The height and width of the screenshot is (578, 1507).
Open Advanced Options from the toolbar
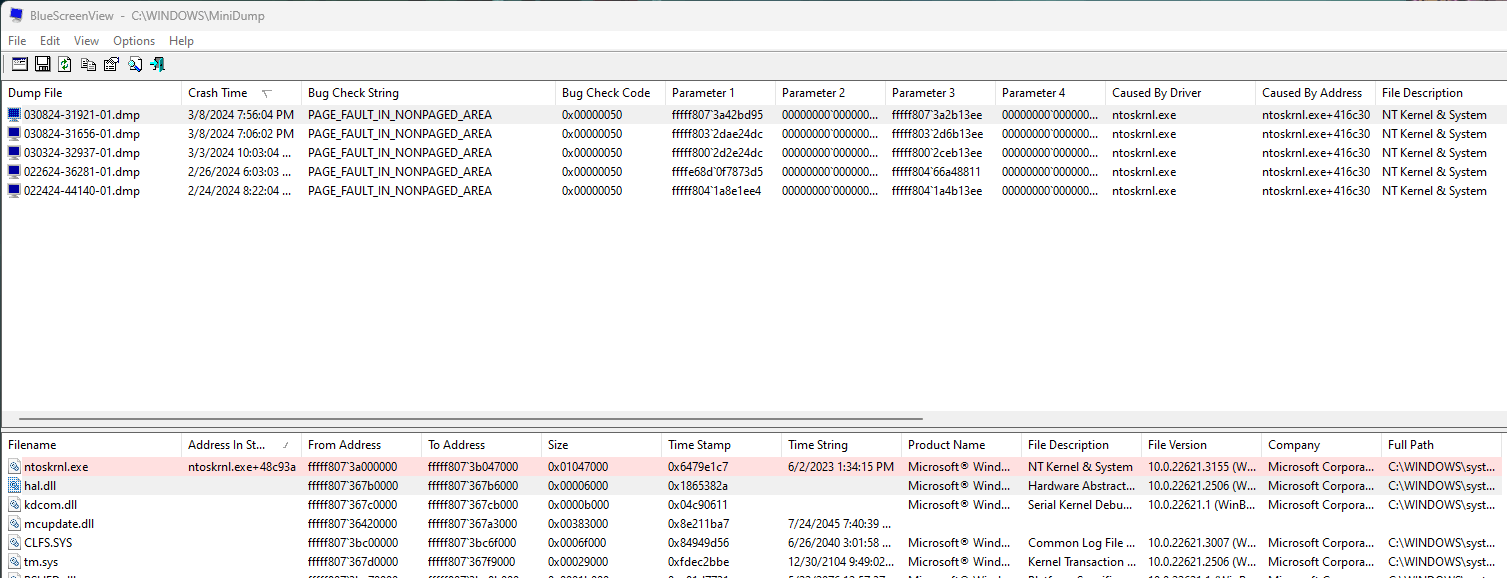click(x=19, y=64)
